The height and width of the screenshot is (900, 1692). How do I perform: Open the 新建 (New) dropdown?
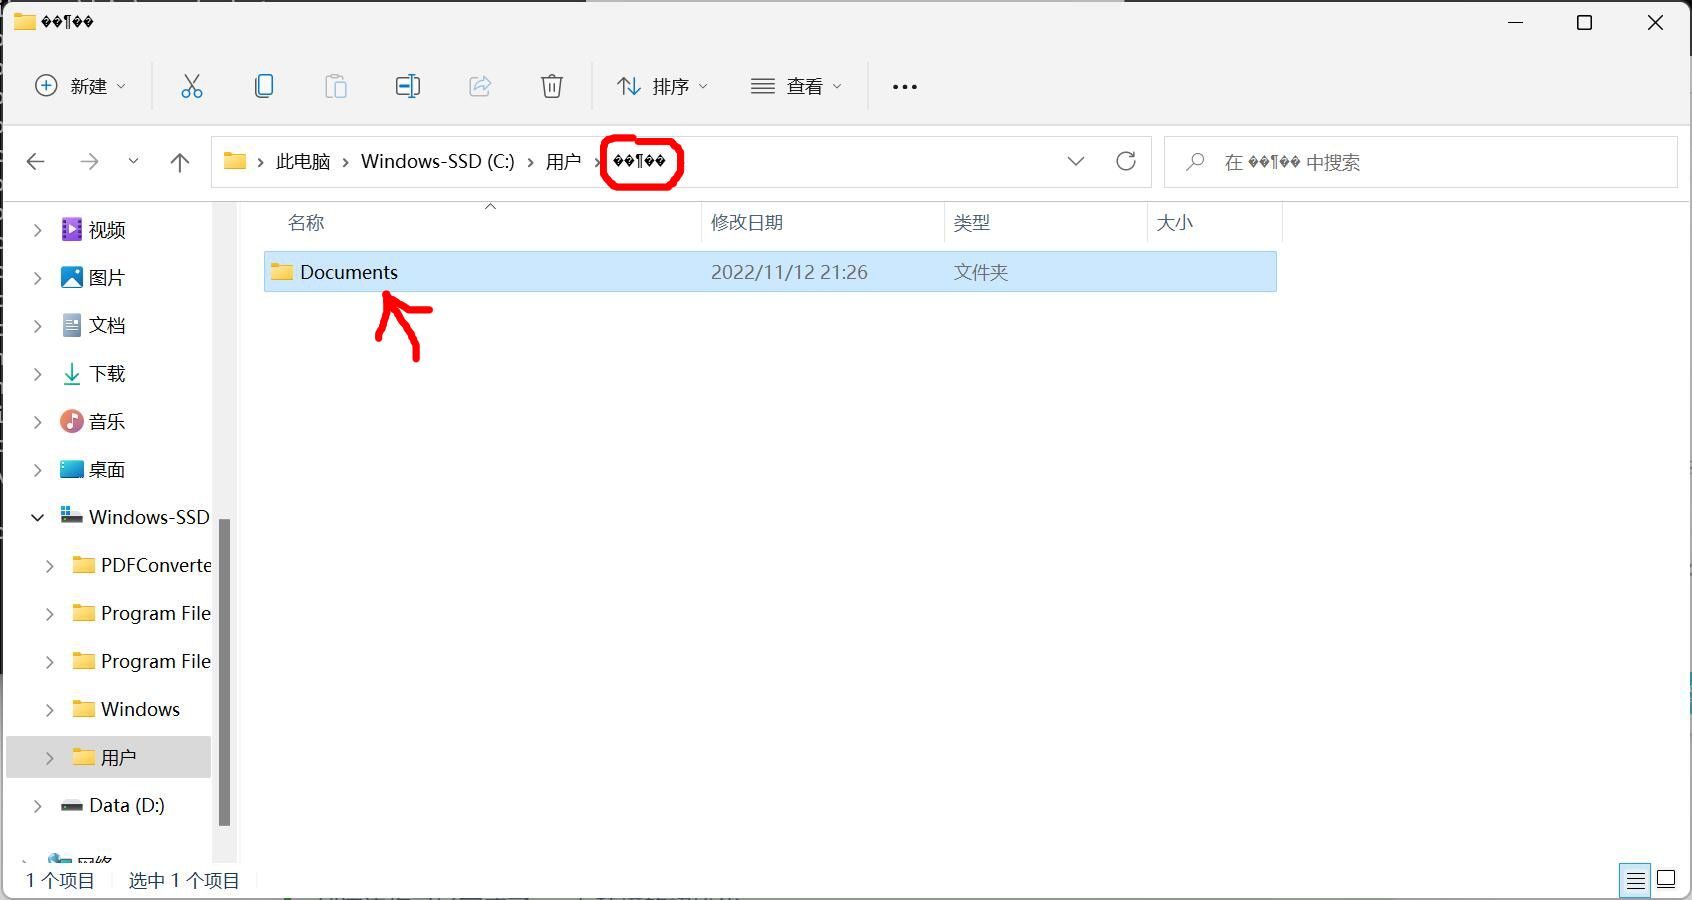(x=80, y=86)
